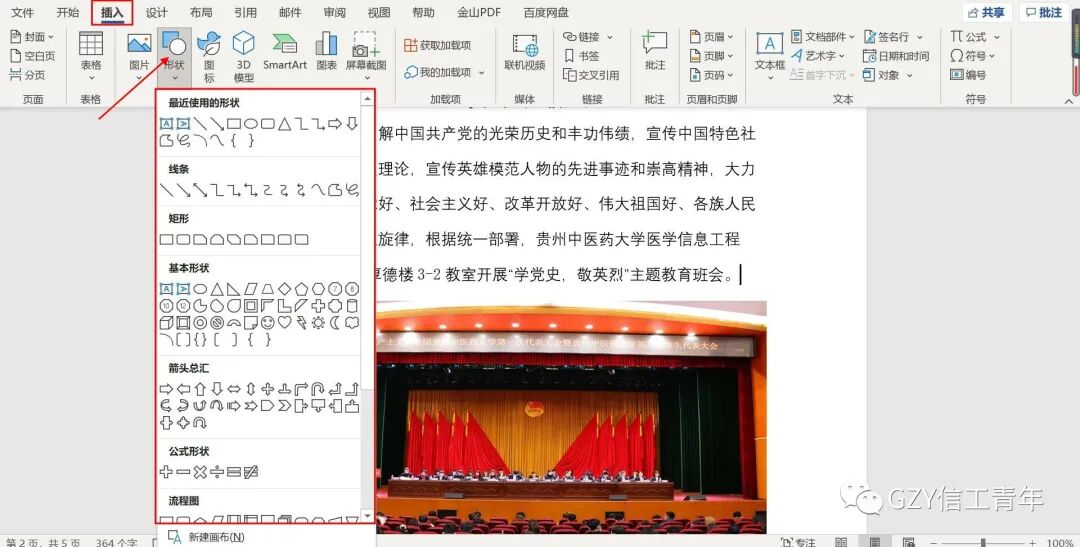Viewport: 1080px width, 547px height.
Task: Select the cube shape
Action: 166,322
